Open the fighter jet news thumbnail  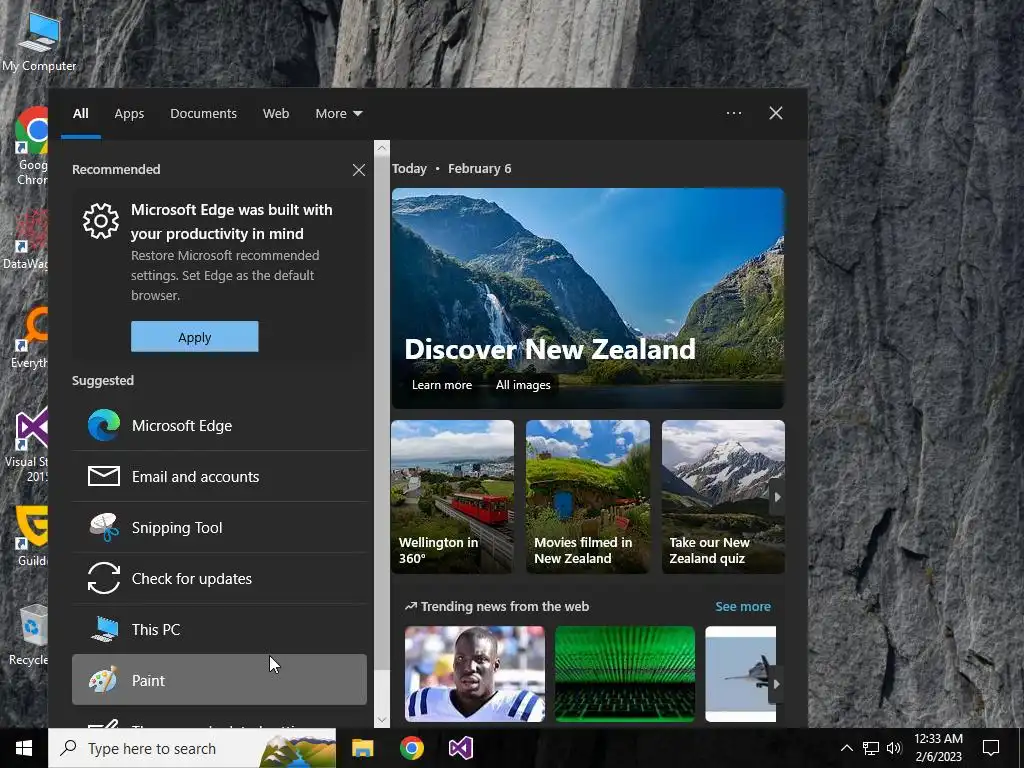(x=741, y=674)
